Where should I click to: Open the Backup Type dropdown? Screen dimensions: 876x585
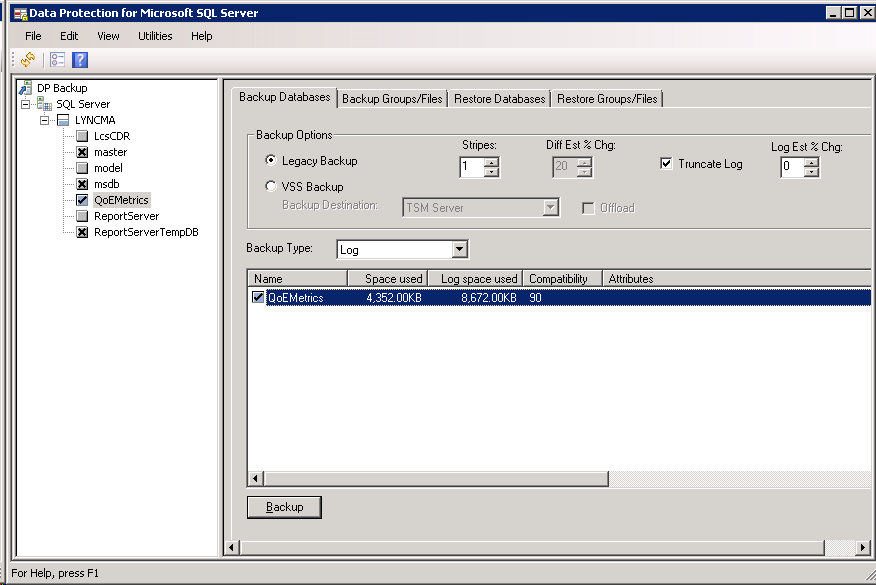(459, 249)
